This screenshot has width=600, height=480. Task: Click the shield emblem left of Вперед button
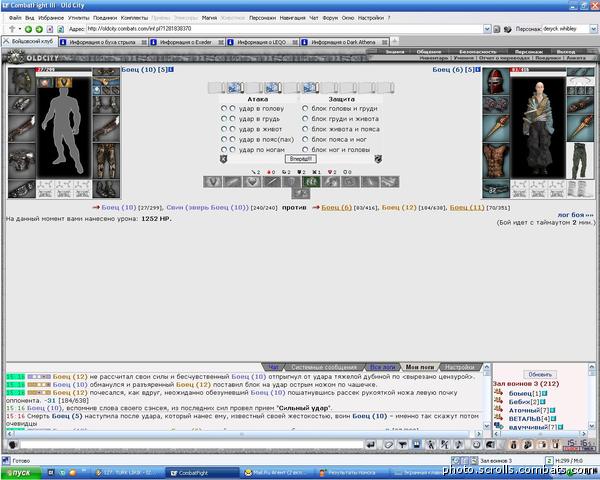(x=223, y=158)
